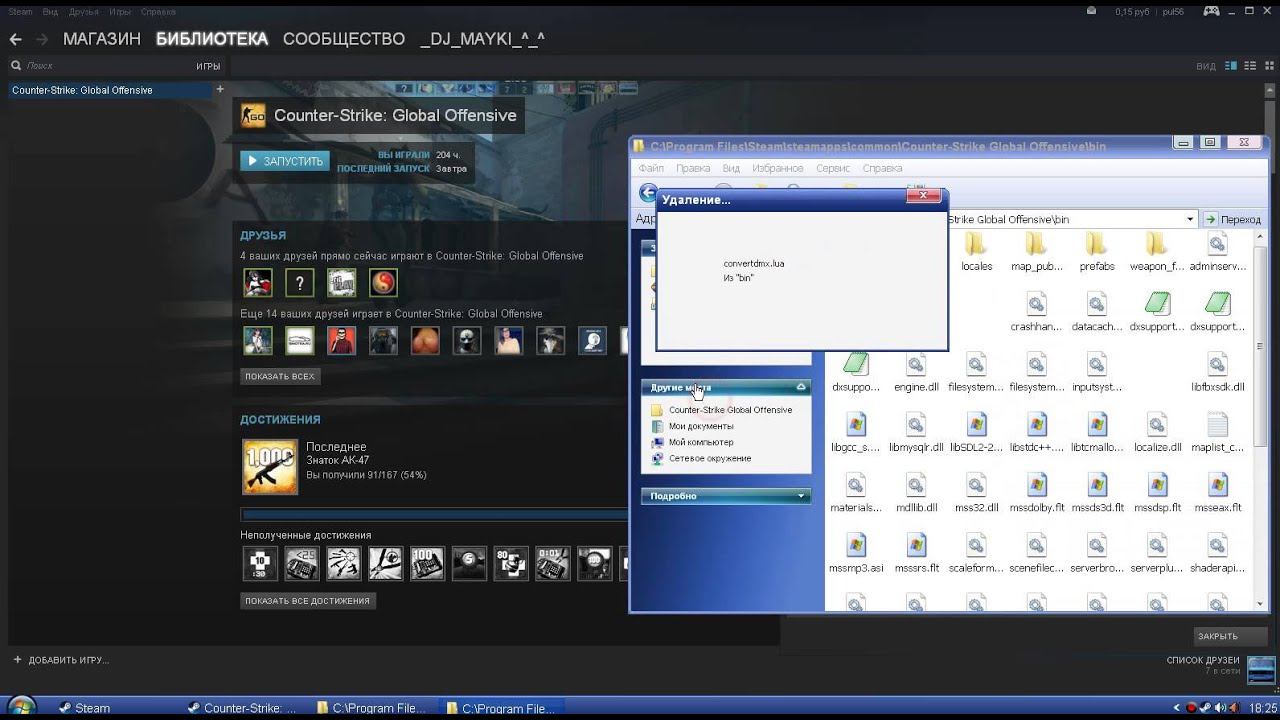Select the mssdolby.flt file
The height and width of the screenshot is (720, 1280).
tap(1036, 492)
